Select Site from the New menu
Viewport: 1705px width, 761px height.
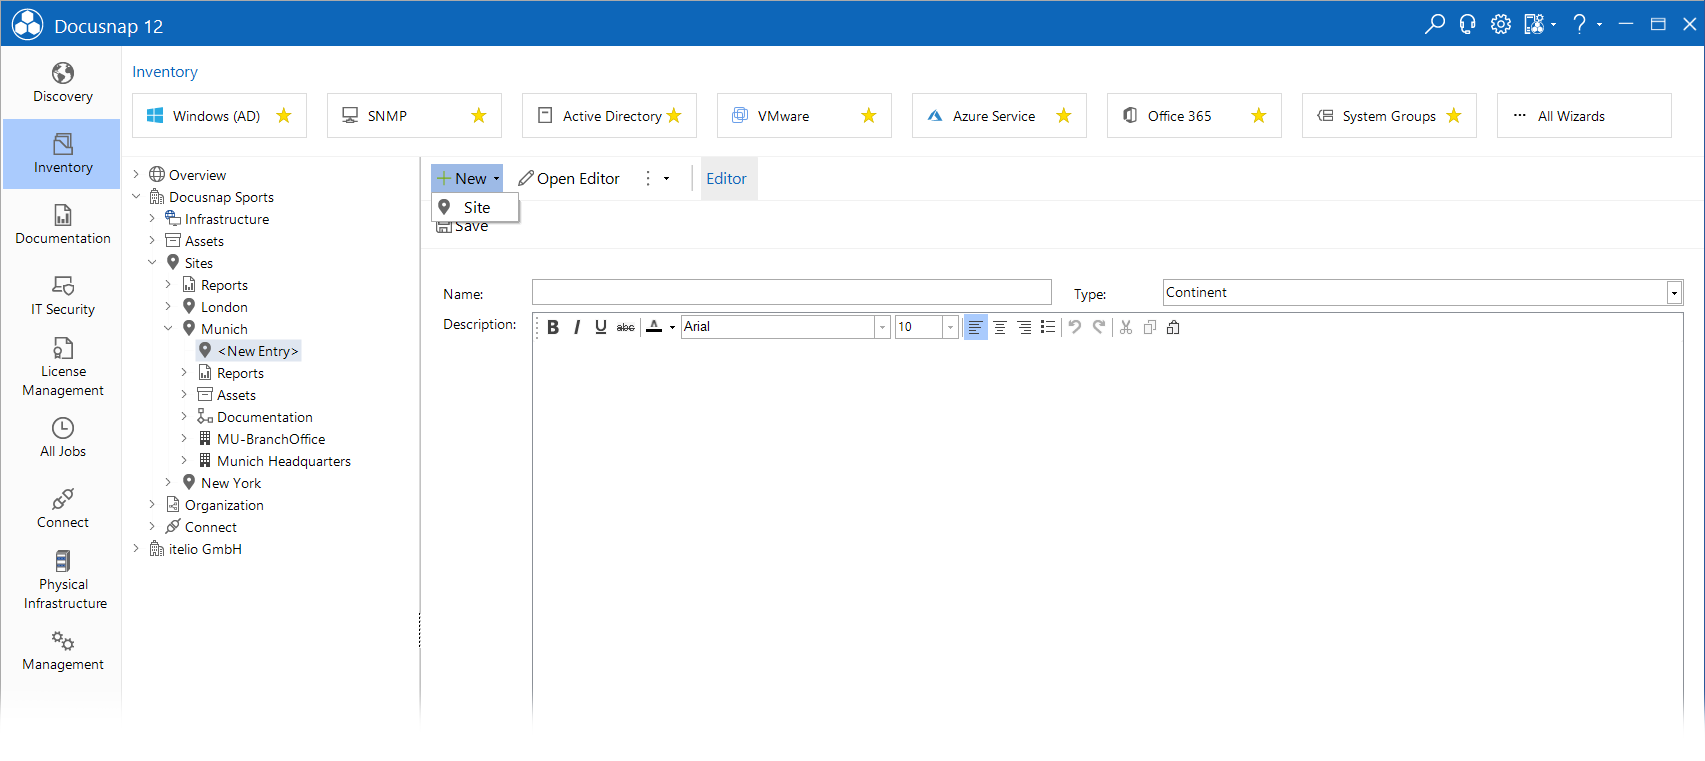tap(475, 207)
